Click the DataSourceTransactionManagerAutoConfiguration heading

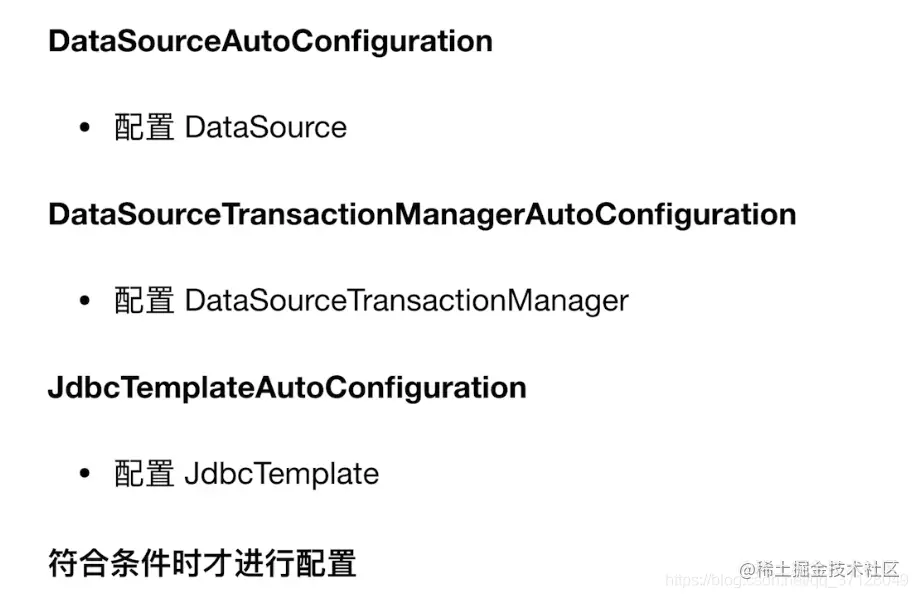click(x=422, y=214)
